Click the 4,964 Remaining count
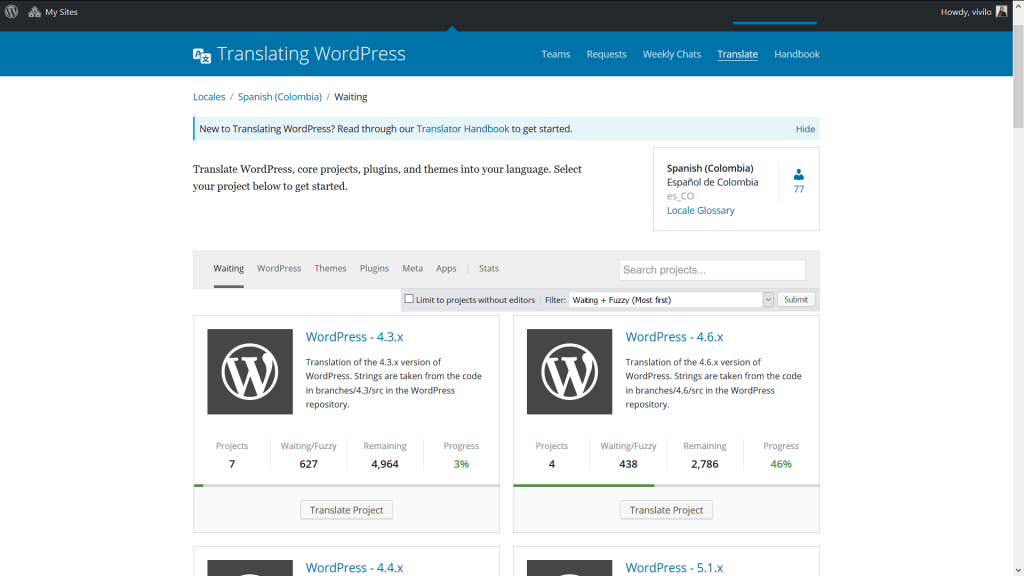This screenshot has height=576, width=1024. 385,464
